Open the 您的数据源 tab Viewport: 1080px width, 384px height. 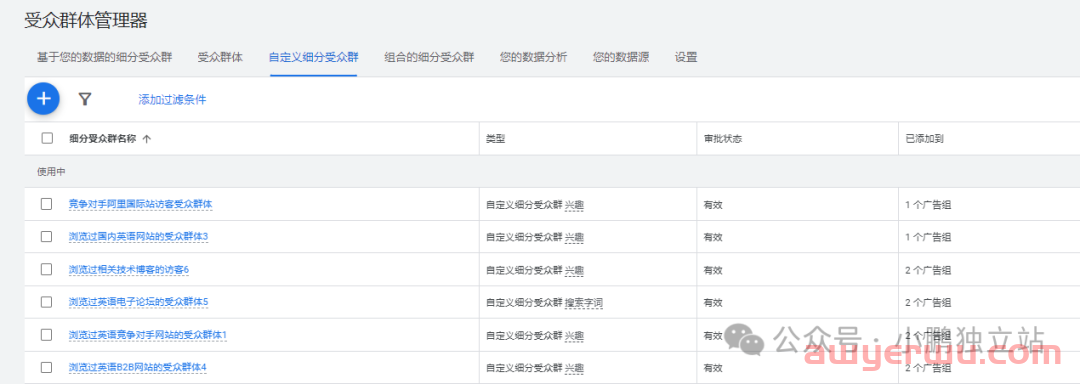tap(621, 57)
